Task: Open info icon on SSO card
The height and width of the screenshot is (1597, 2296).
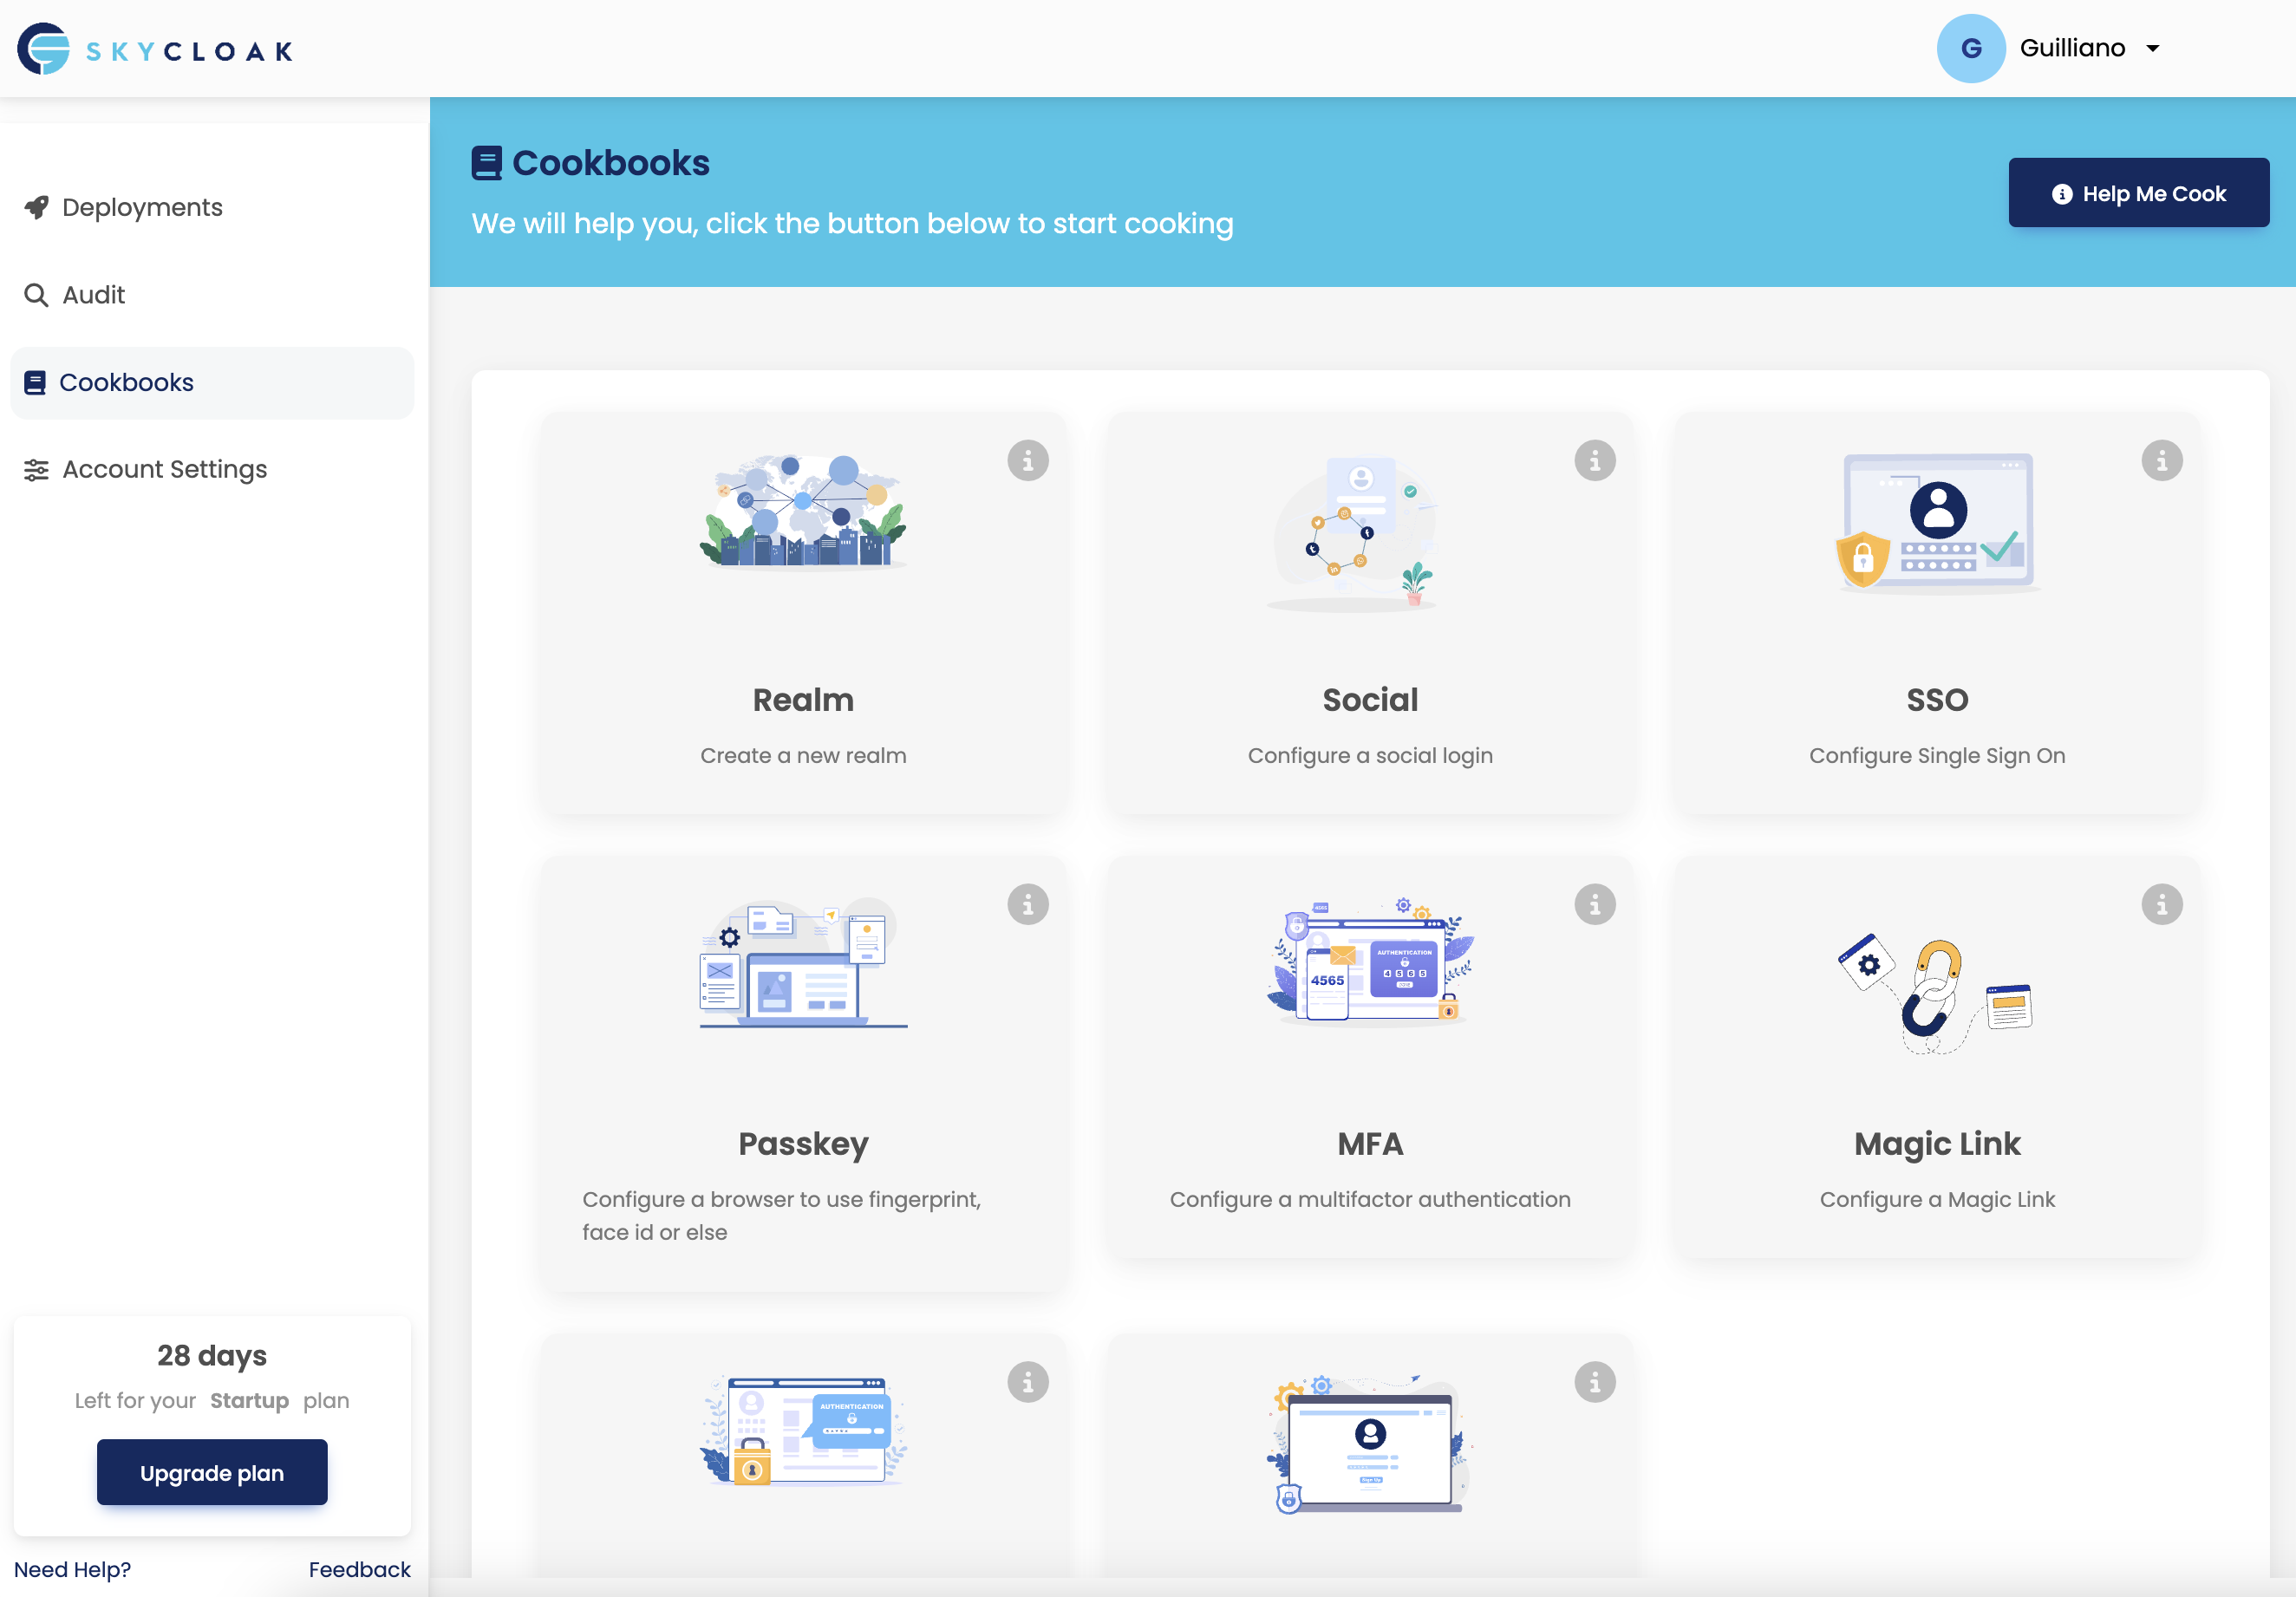Action: pos(2161,461)
